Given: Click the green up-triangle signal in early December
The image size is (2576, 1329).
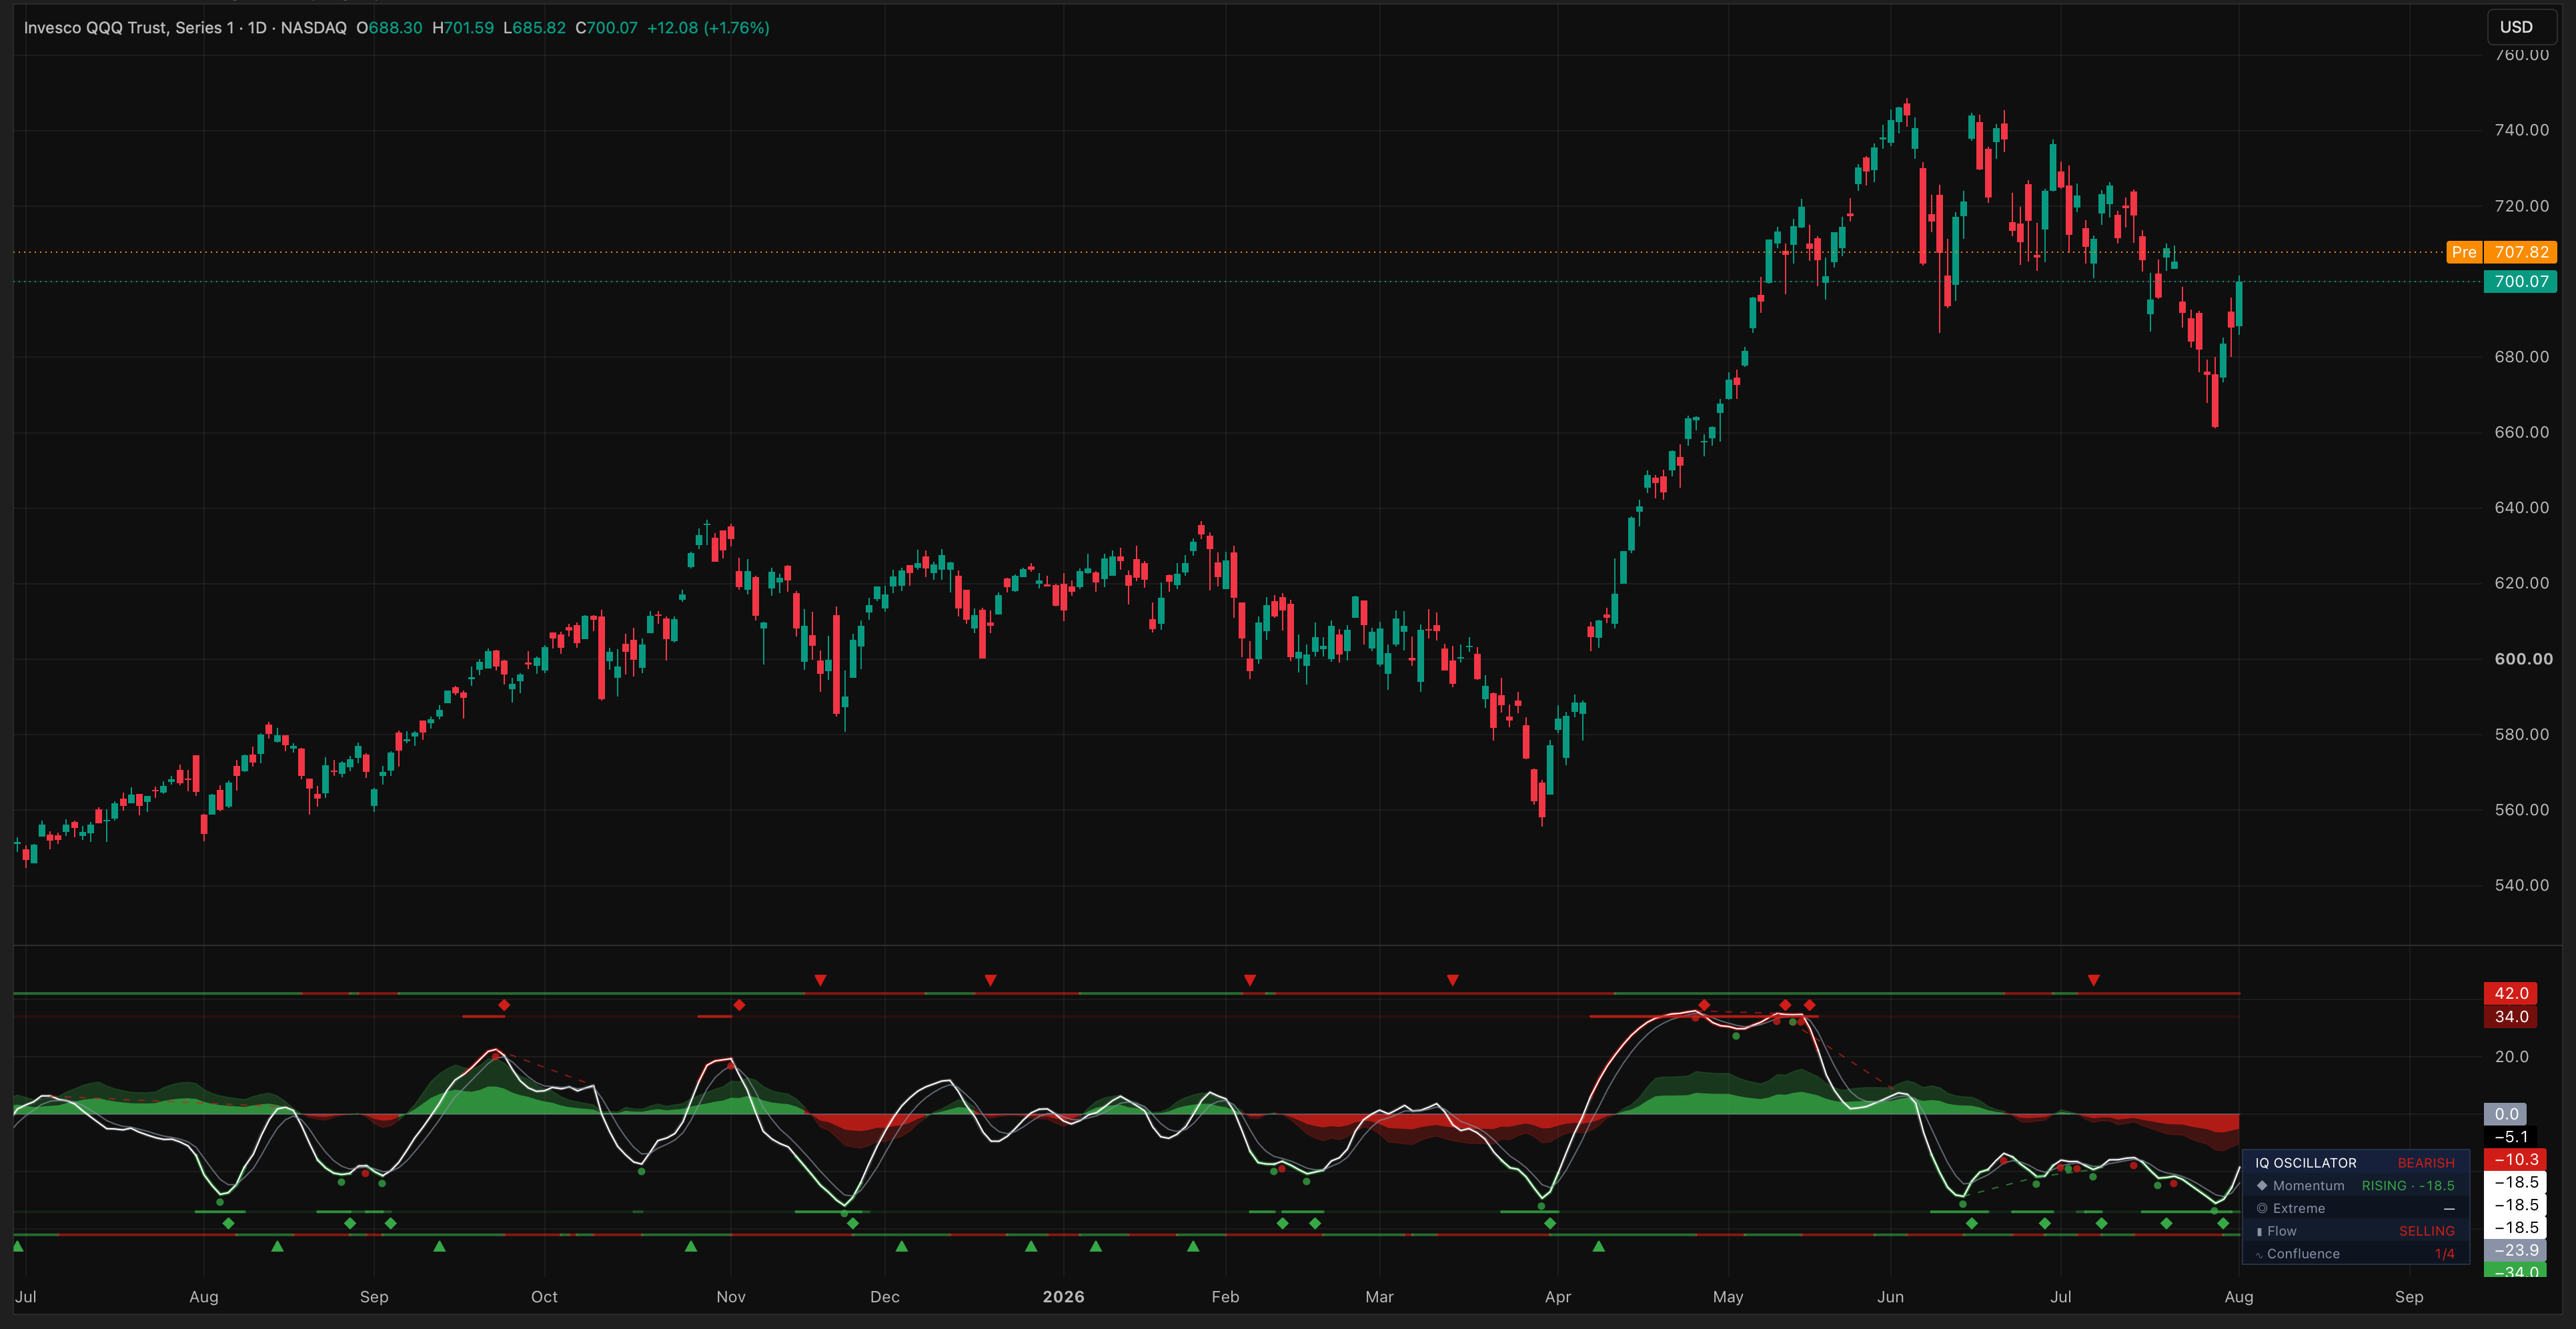Looking at the screenshot, I should 901,1247.
